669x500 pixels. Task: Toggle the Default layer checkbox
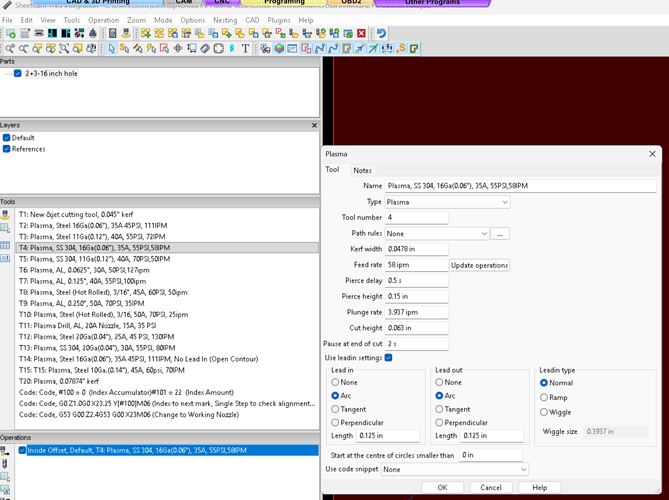click(x=6, y=138)
